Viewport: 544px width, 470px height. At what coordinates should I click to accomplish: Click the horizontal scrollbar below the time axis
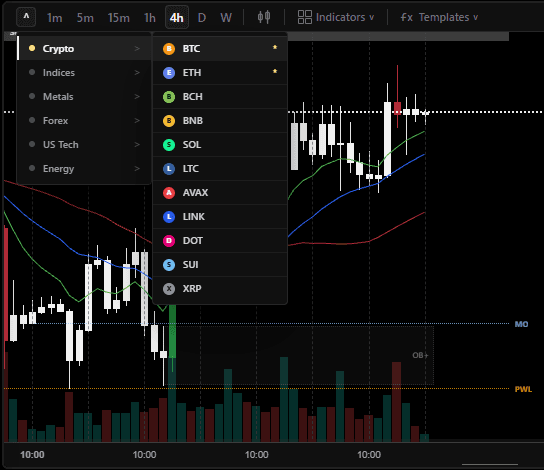tap(490, 464)
